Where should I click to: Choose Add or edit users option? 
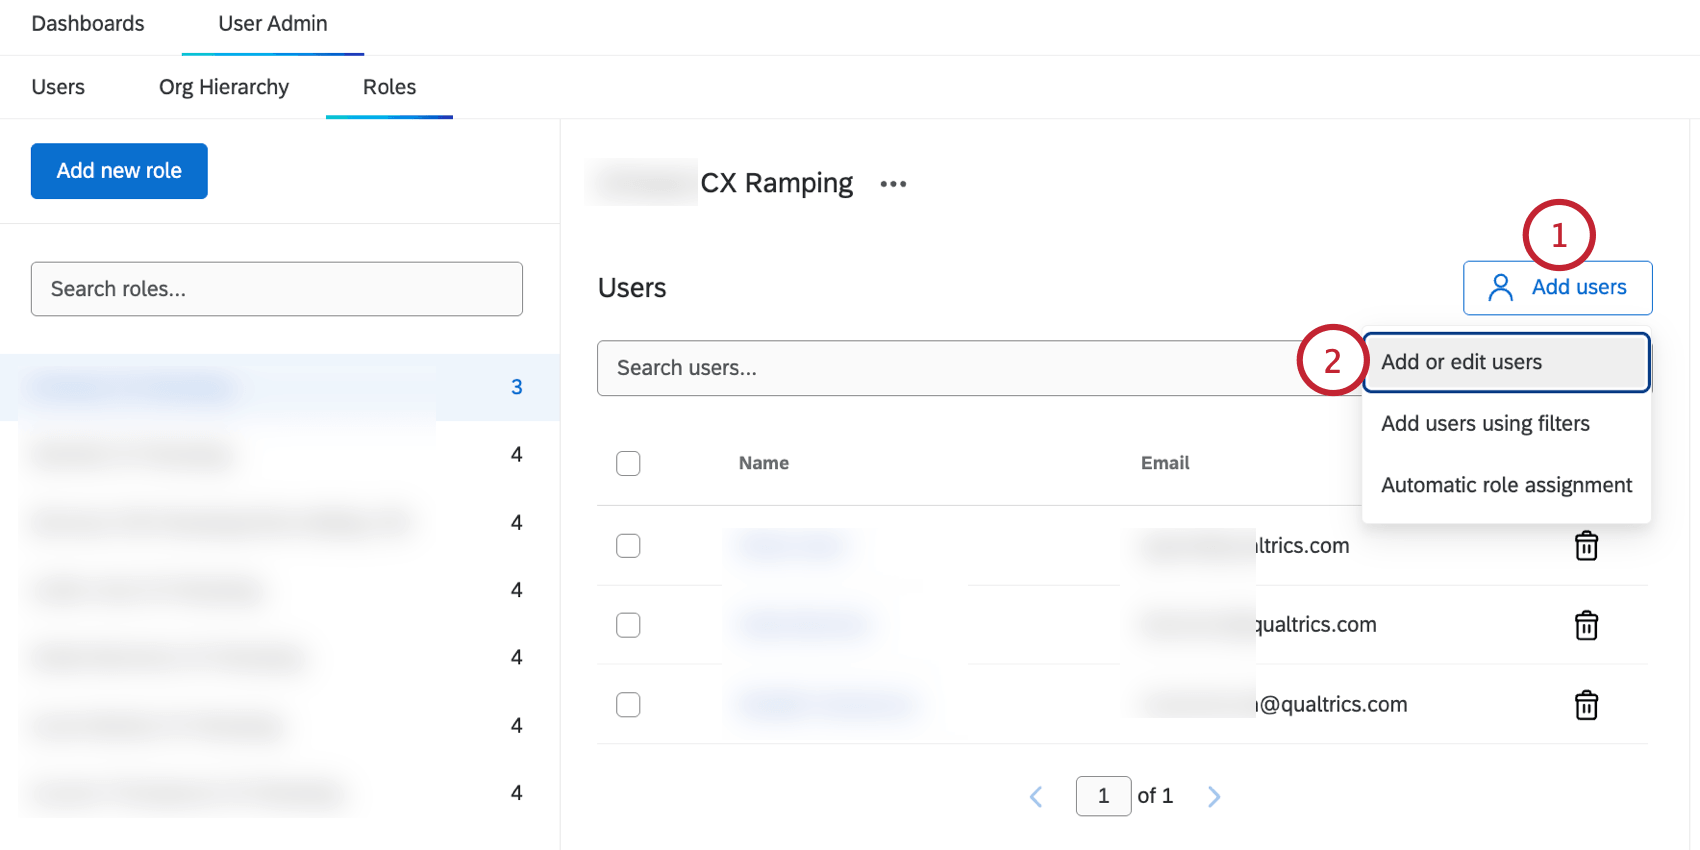click(x=1506, y=362)
